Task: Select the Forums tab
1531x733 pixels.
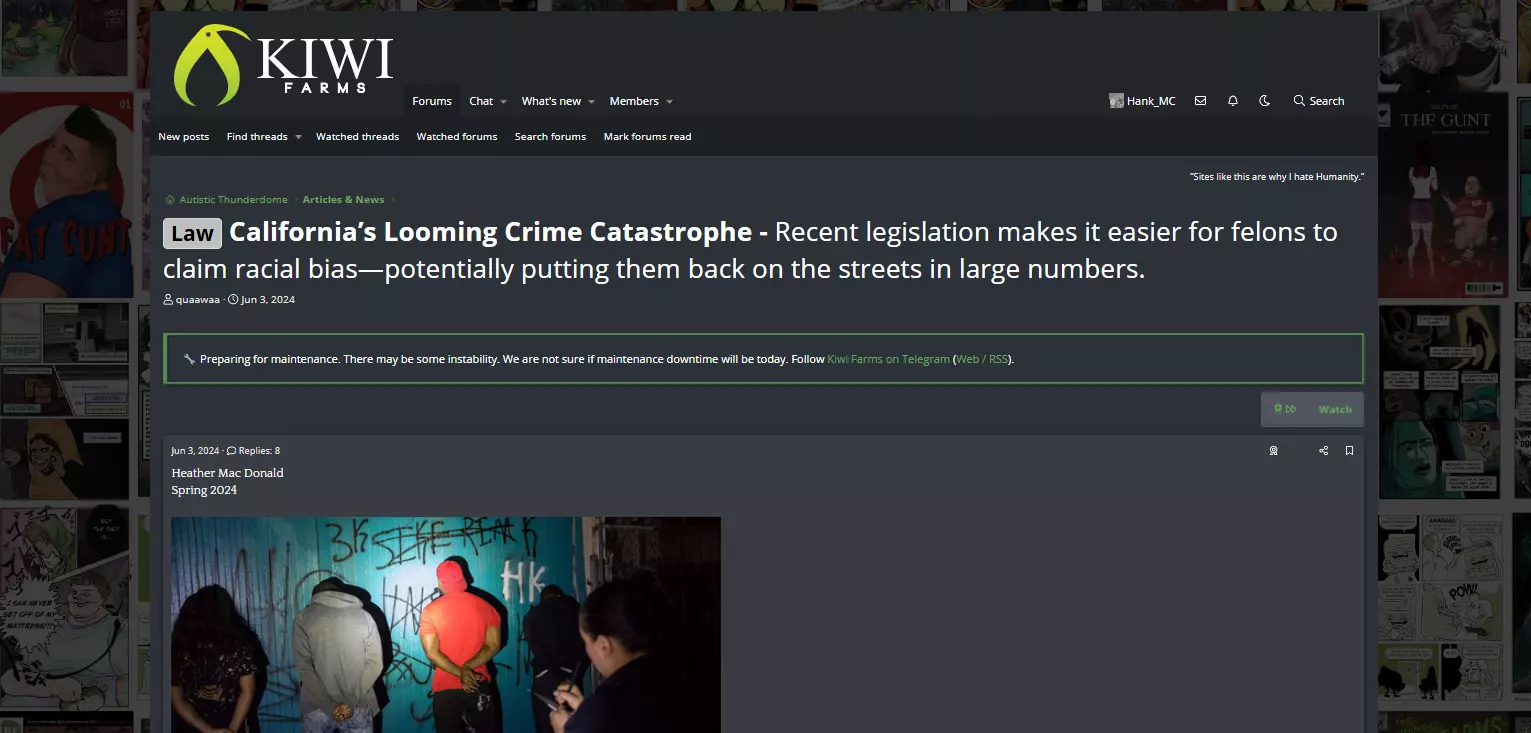Action: pyautogui.click(x=432, y=101)
